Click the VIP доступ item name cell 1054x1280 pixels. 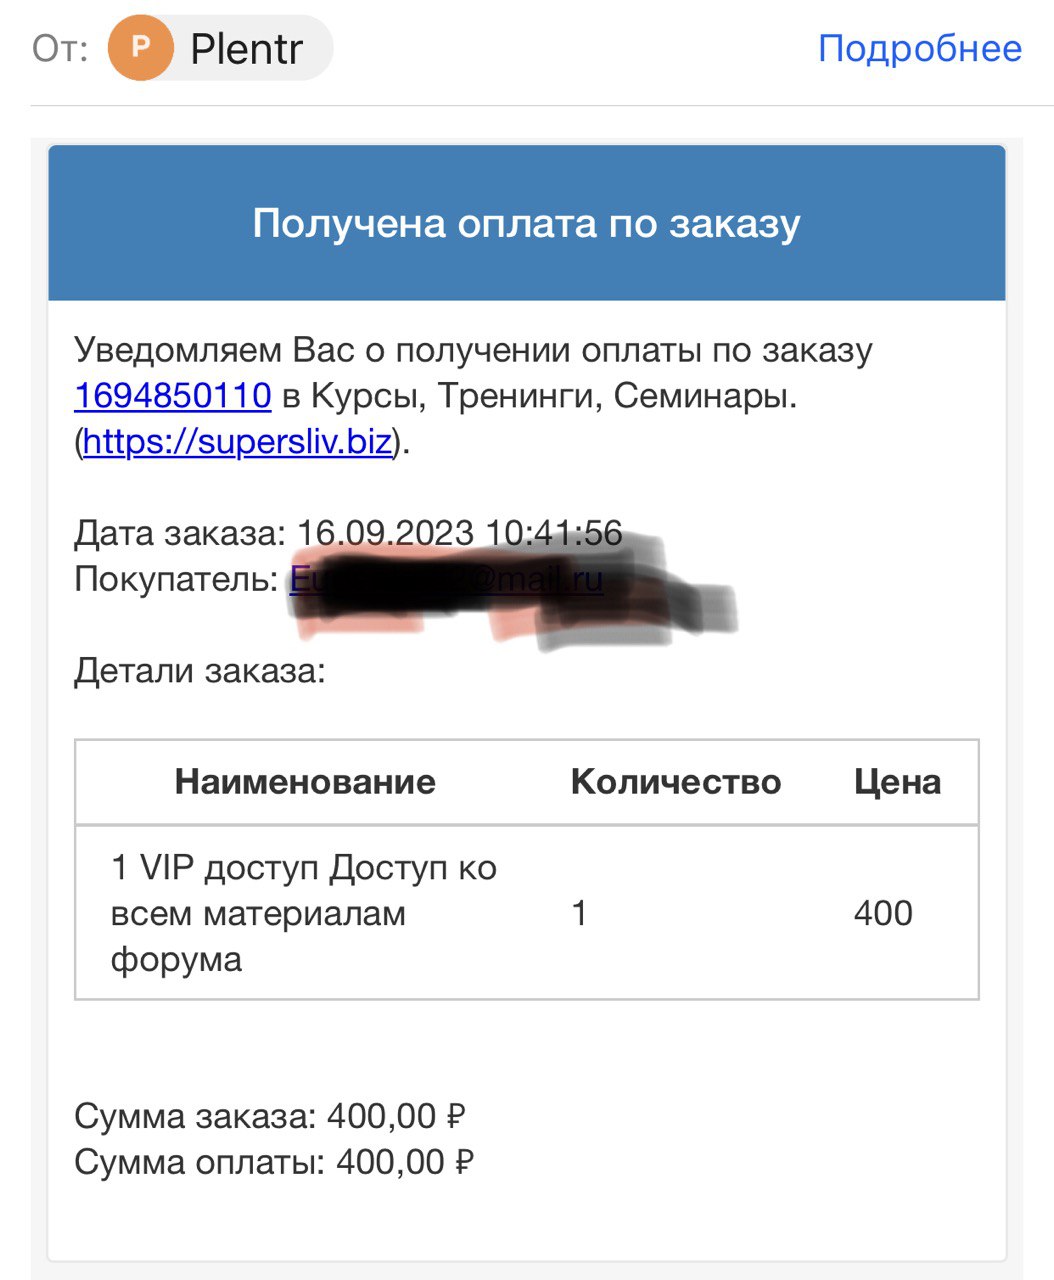click(x=304, y=913)
